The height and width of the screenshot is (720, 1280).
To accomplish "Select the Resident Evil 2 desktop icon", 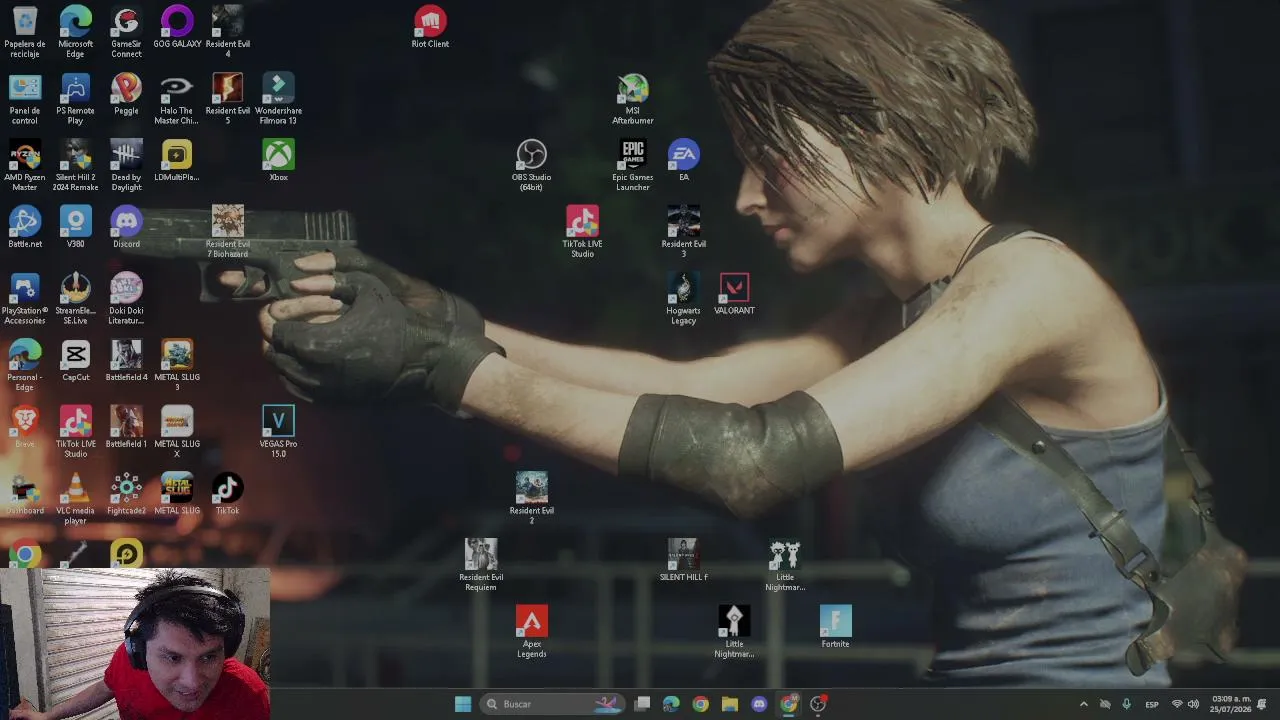I will pyautogui.click(x=532, y=499).
